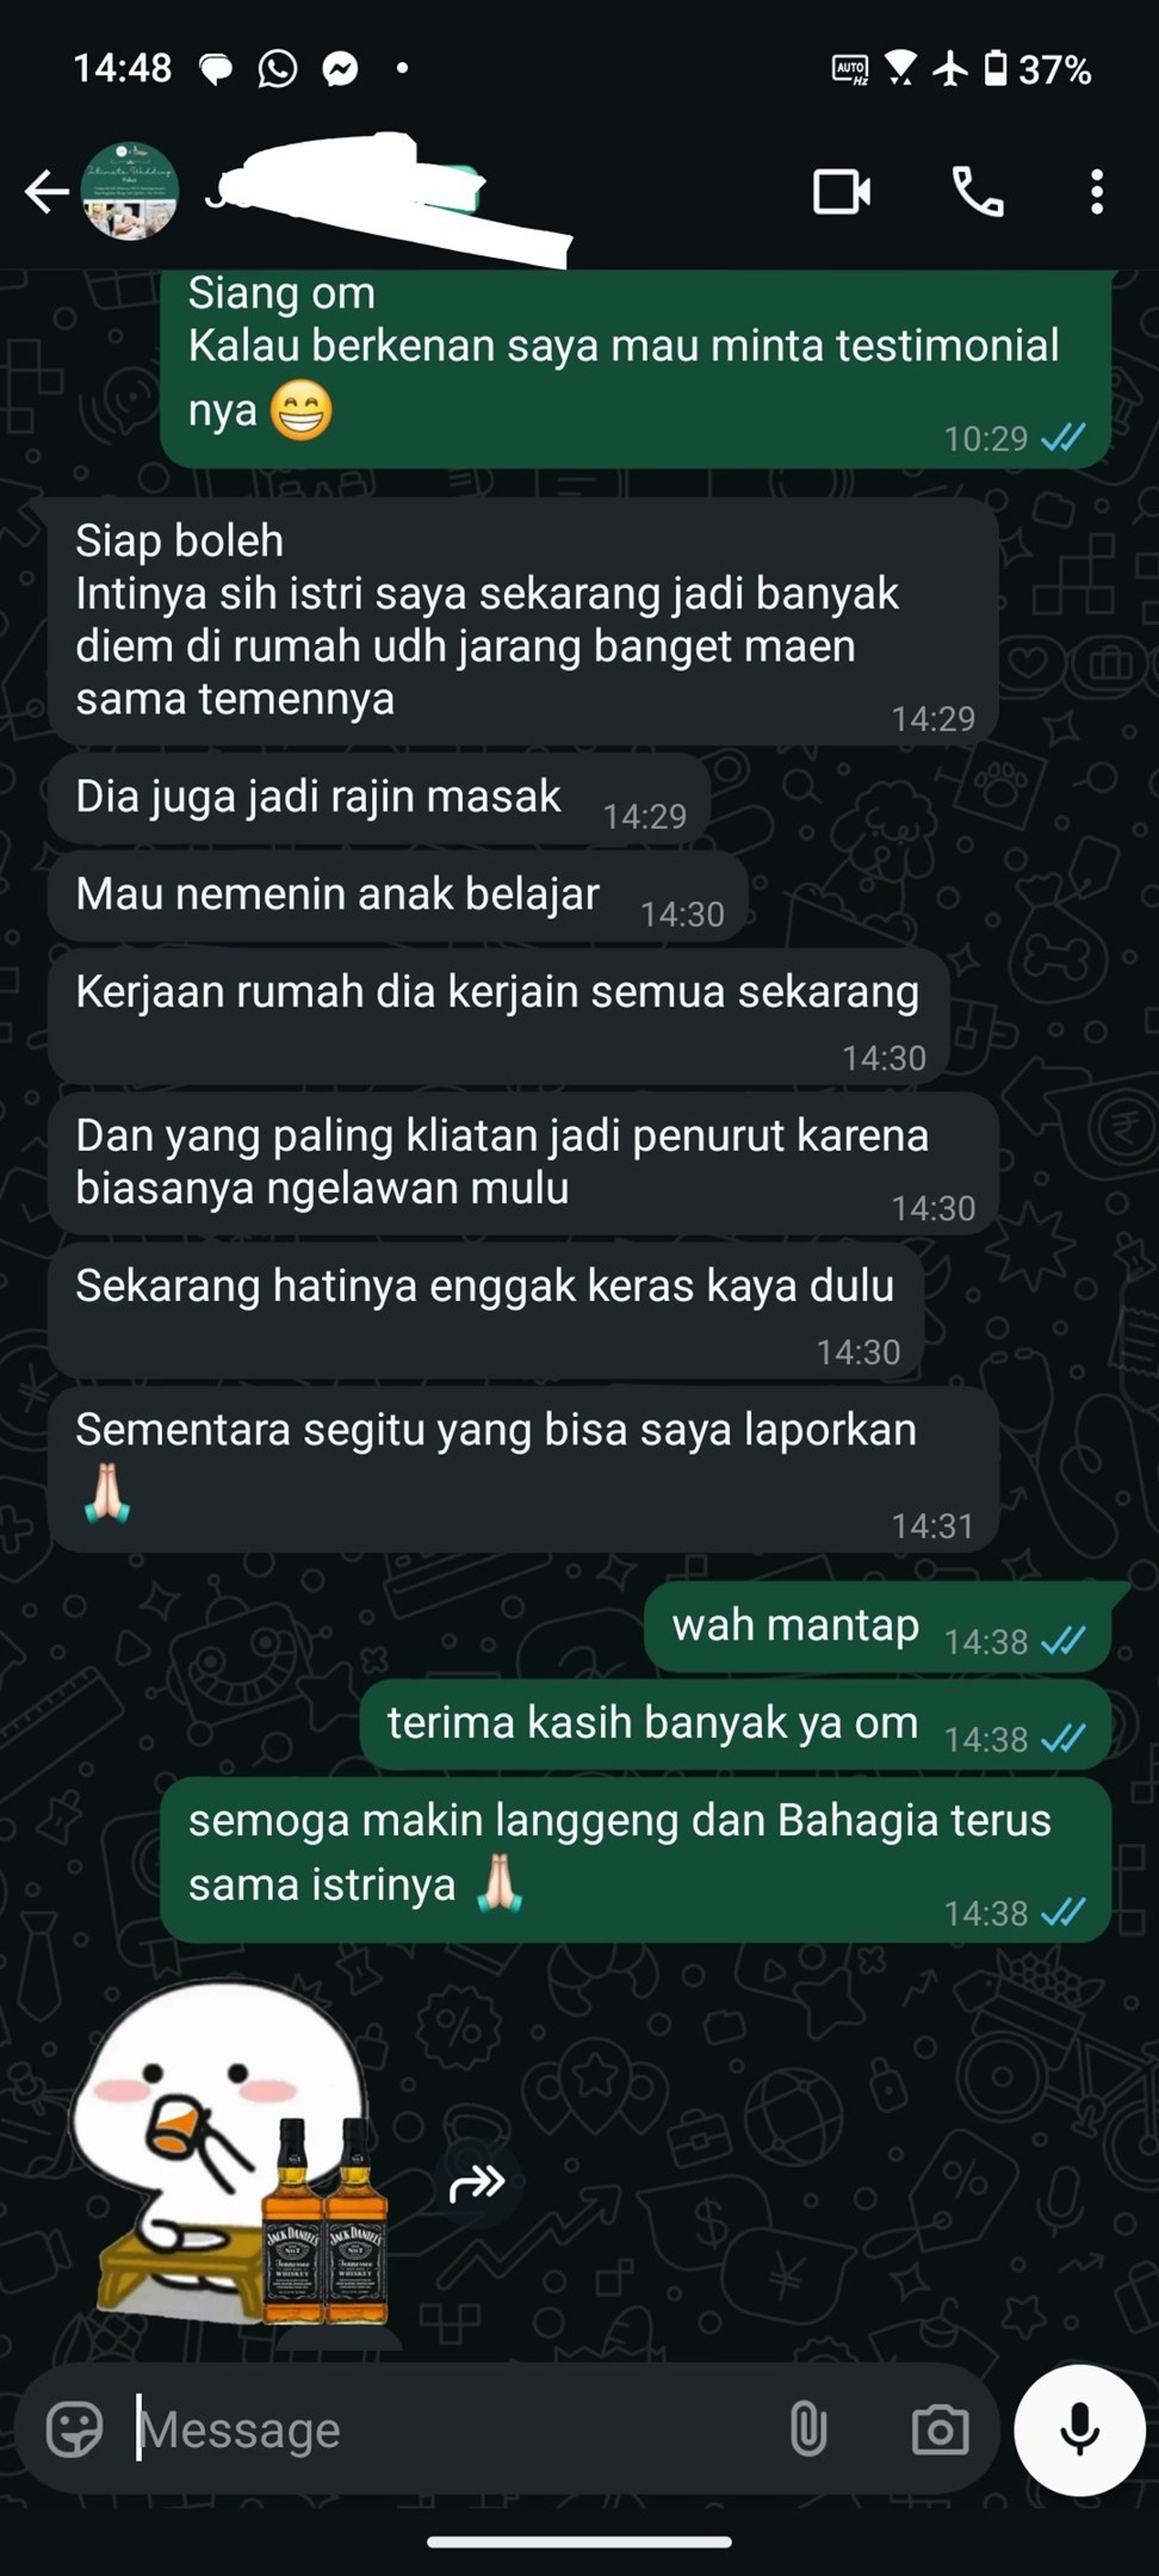
Task: Open the three-dot more options menu
Action: [x=1097, y=192]
